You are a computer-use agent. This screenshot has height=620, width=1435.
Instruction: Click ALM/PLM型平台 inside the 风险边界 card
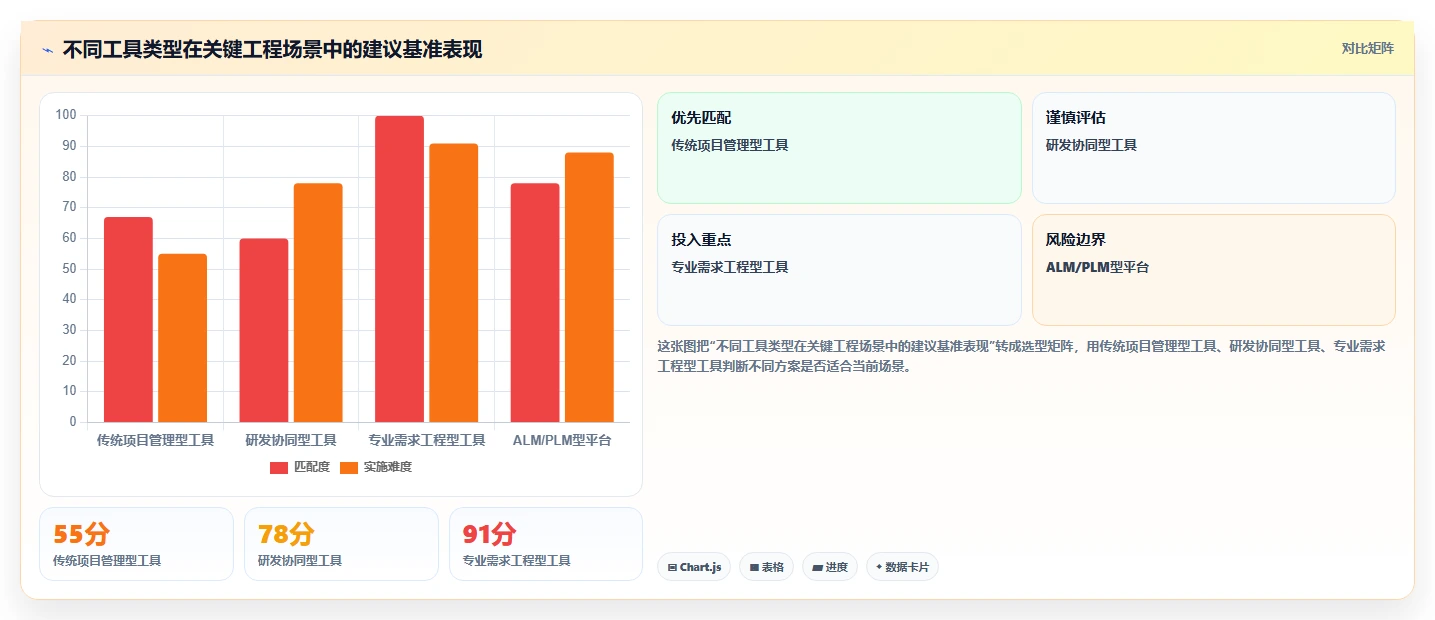click(x=1097, y=267)
